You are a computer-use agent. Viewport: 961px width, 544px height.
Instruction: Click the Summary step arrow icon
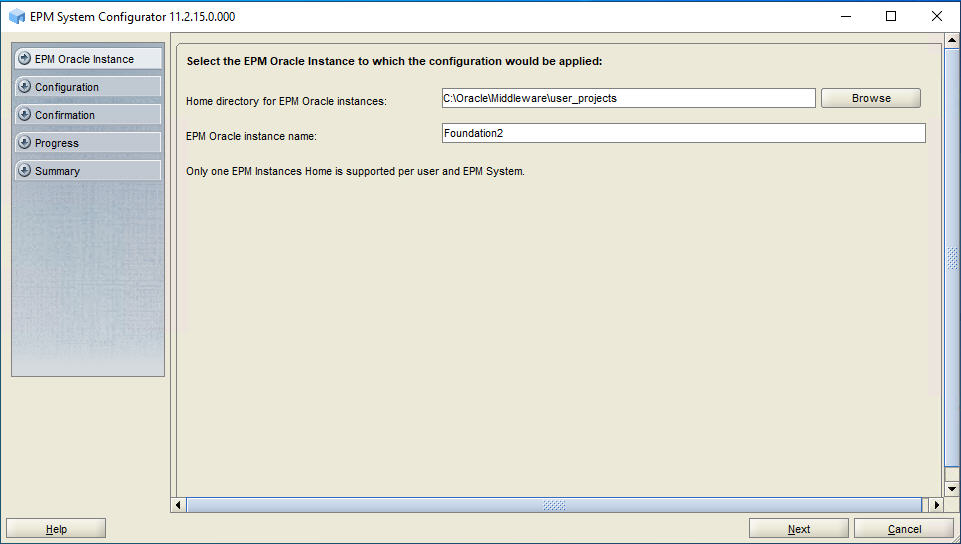coord(25,171)
